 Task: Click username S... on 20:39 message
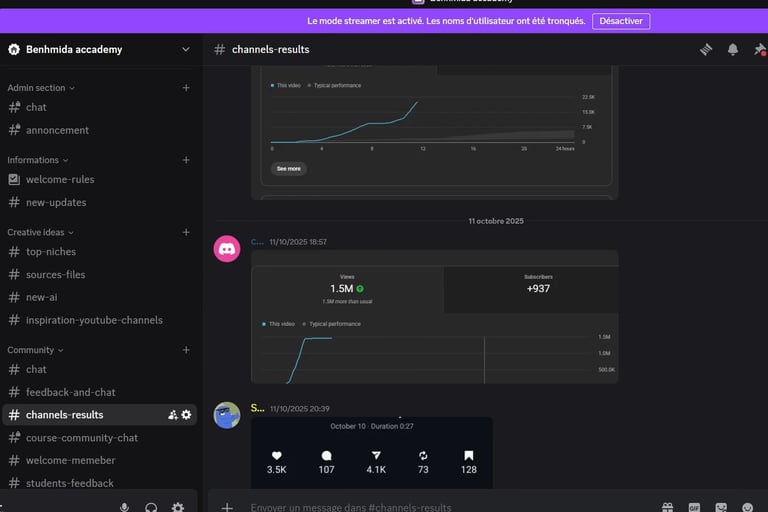[x=258, y=408]
